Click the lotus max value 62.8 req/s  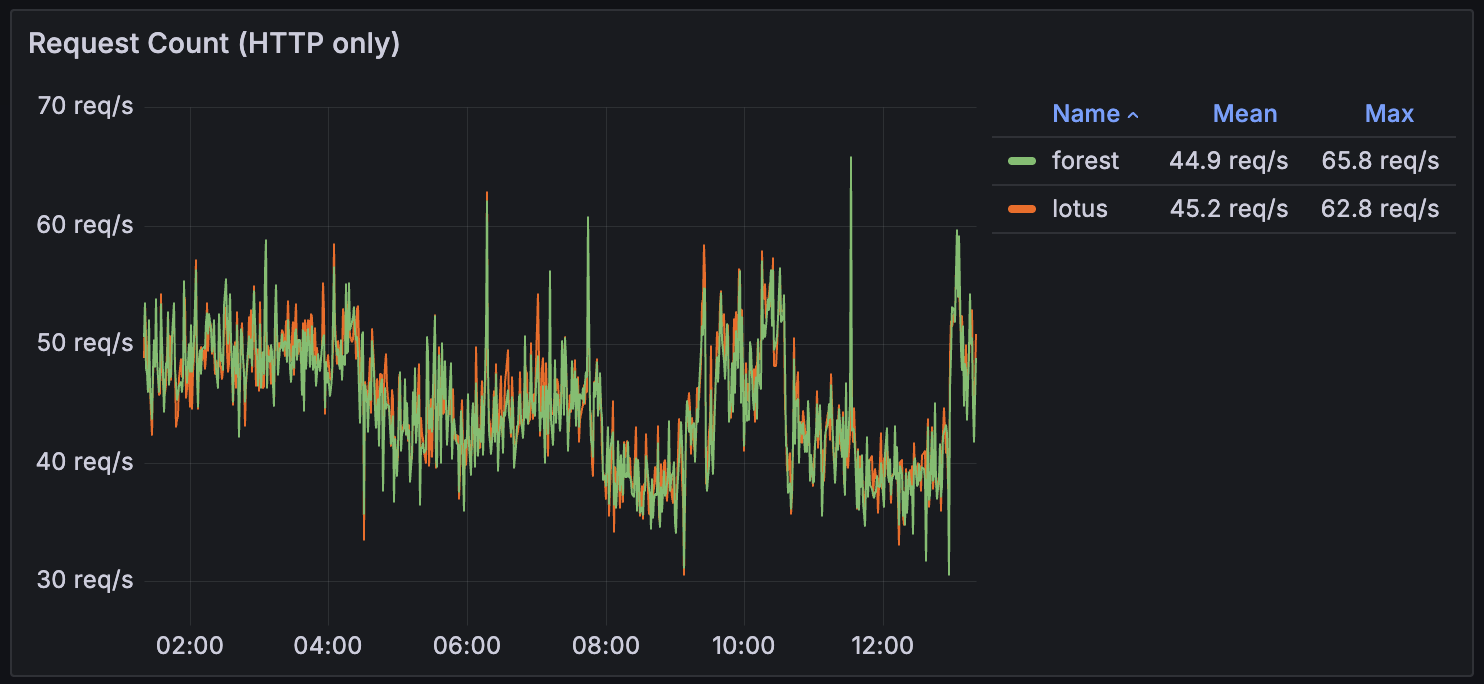pos(1380,209)
